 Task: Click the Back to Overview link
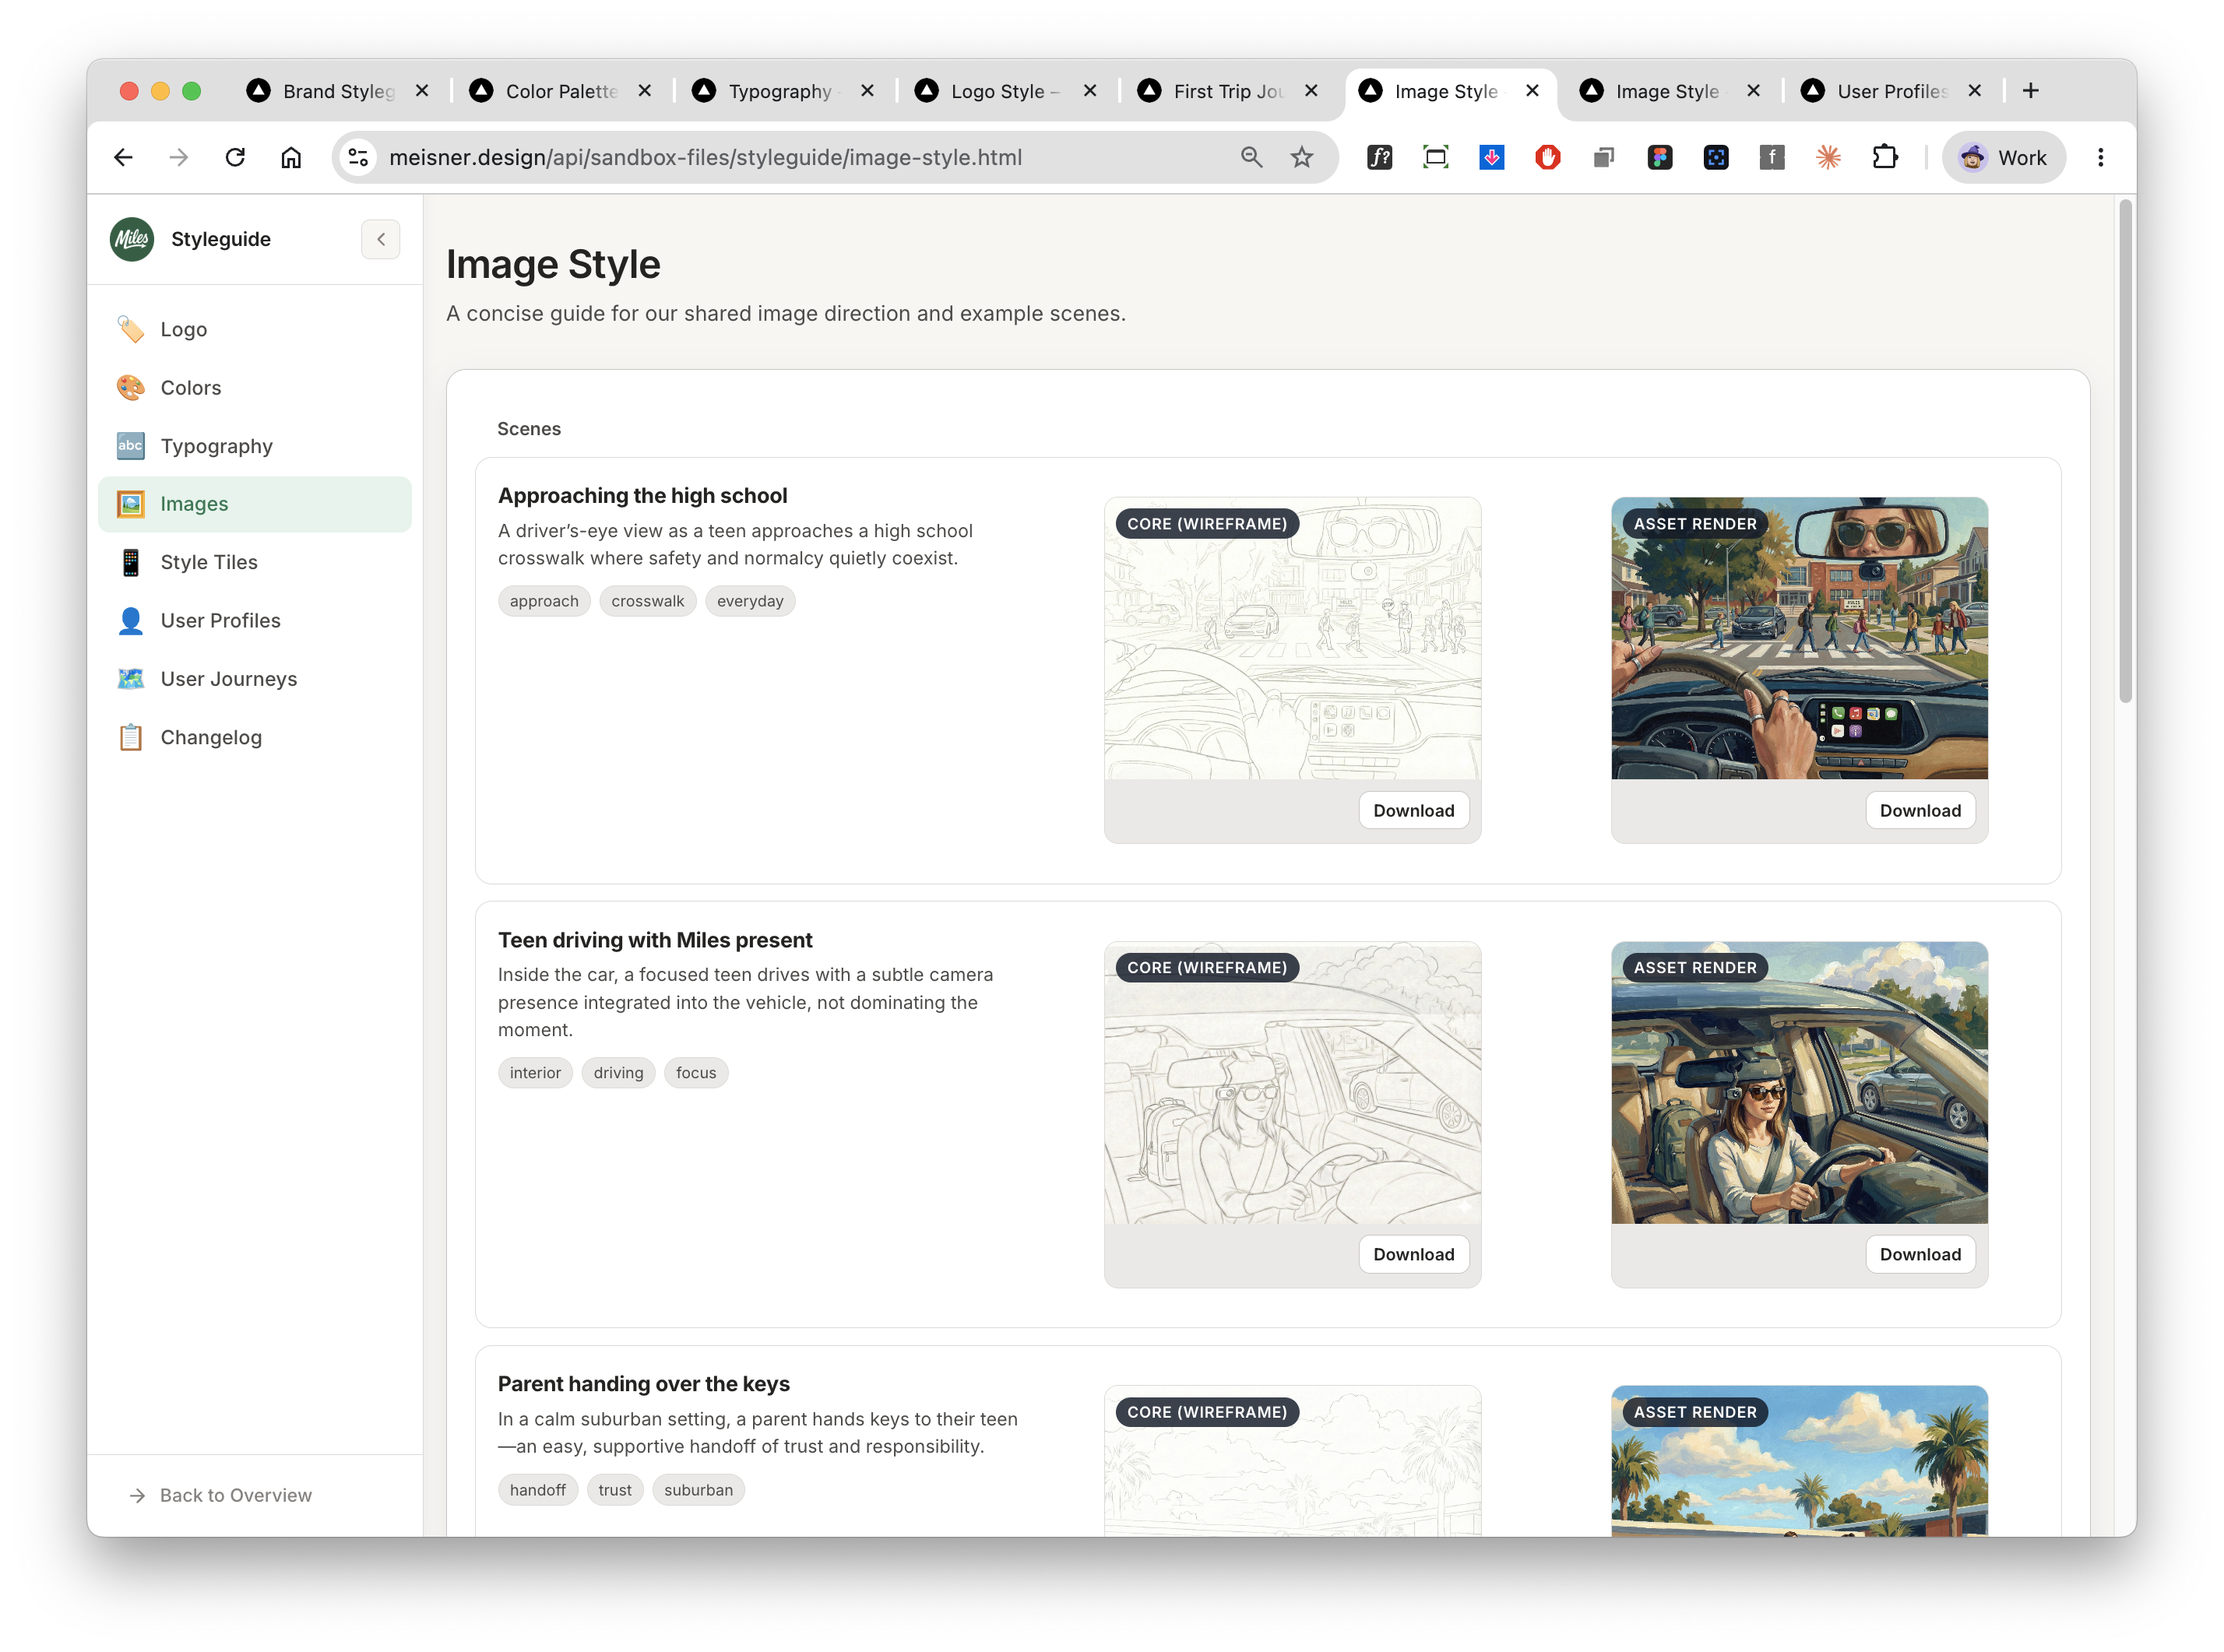point(221,1495)
